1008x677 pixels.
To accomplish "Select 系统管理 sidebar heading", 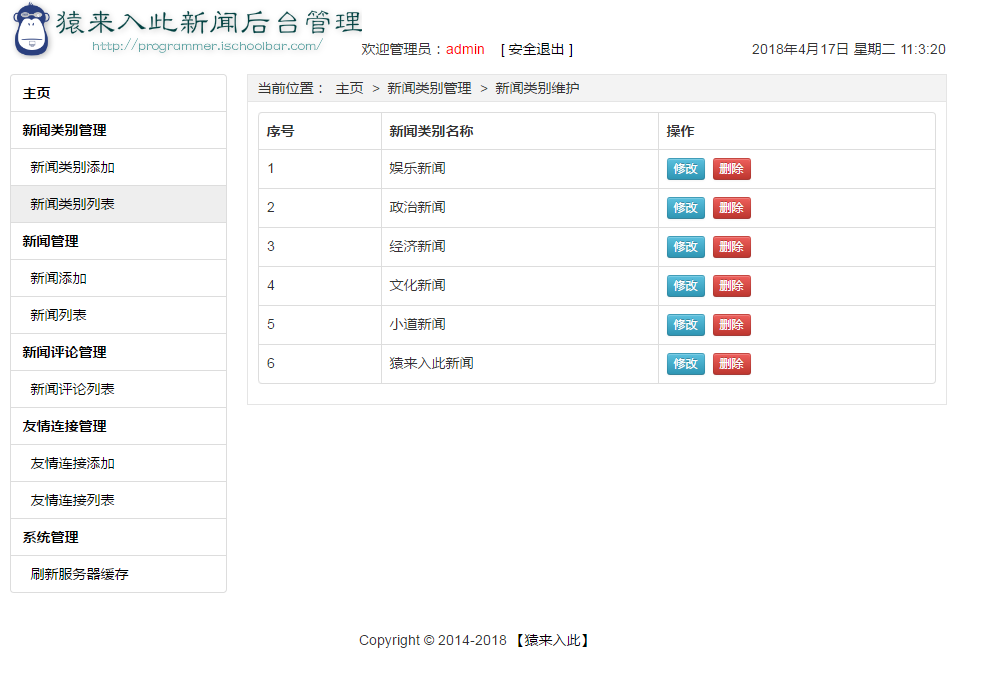I will 118,537.
